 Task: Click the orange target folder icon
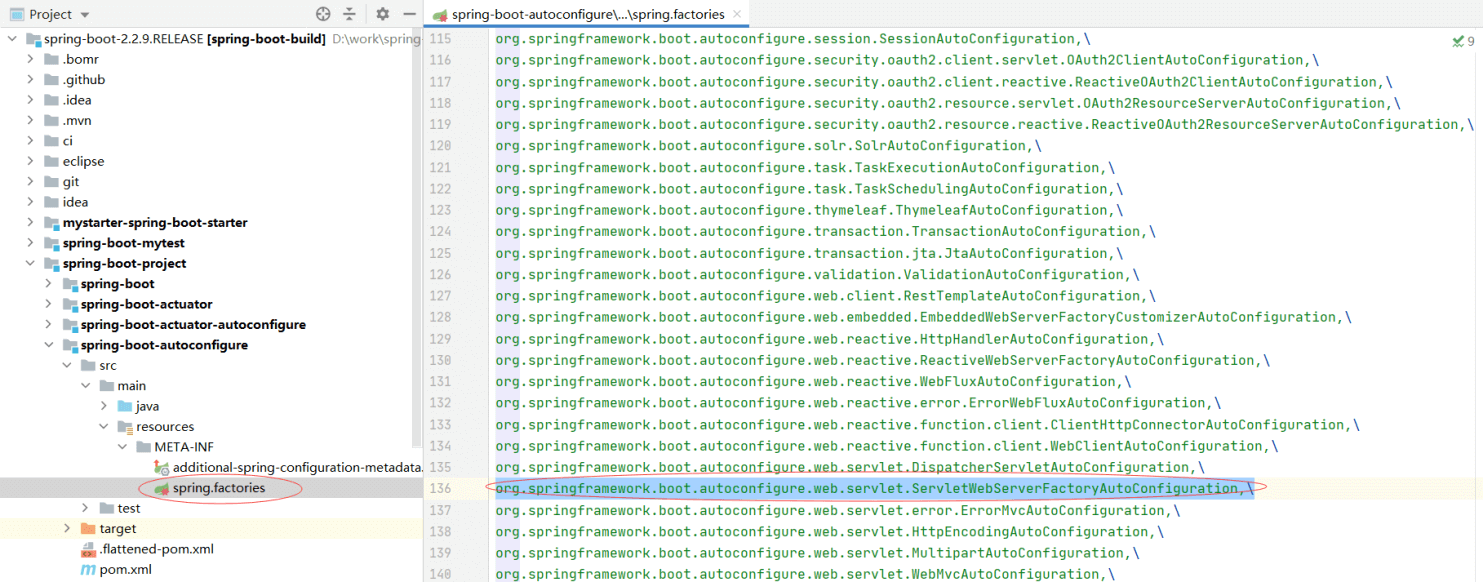pos(88,529)
